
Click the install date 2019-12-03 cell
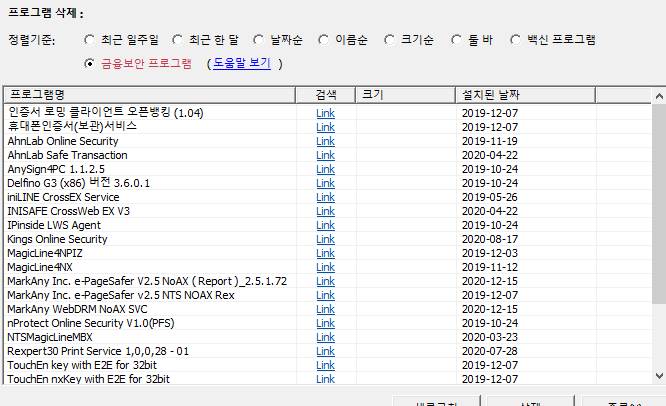pyautogui.click(x=490, y=253)
